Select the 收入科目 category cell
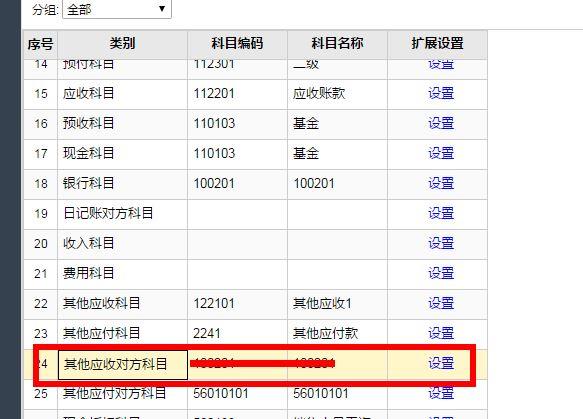The image size is (583, 419). 122,245
